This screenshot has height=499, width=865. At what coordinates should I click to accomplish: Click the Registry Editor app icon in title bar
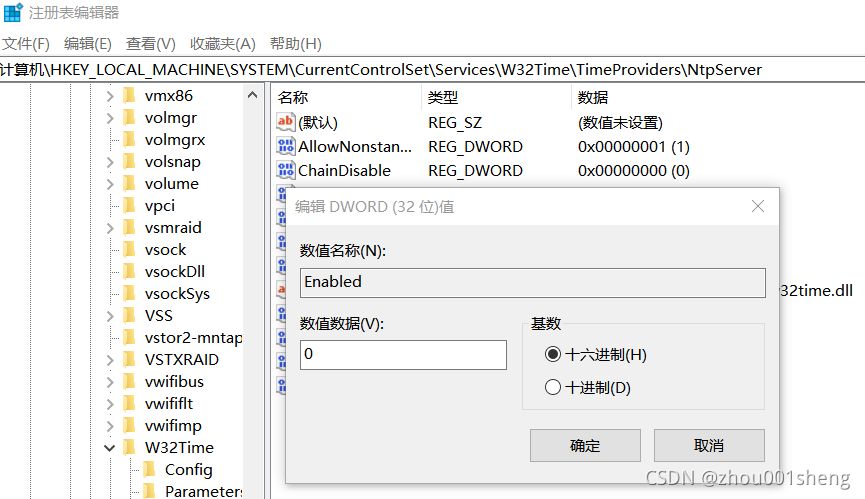tap(13, 12)
